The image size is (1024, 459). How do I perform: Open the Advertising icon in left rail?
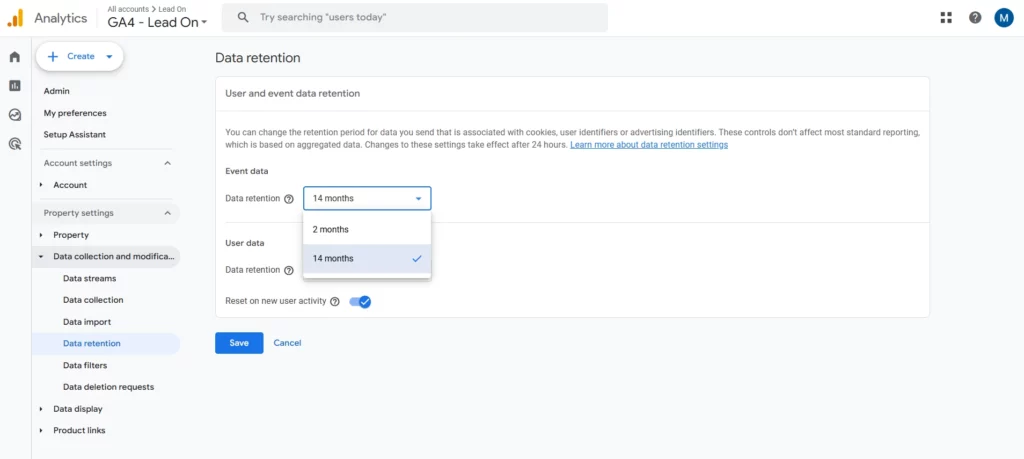point(14,144)
